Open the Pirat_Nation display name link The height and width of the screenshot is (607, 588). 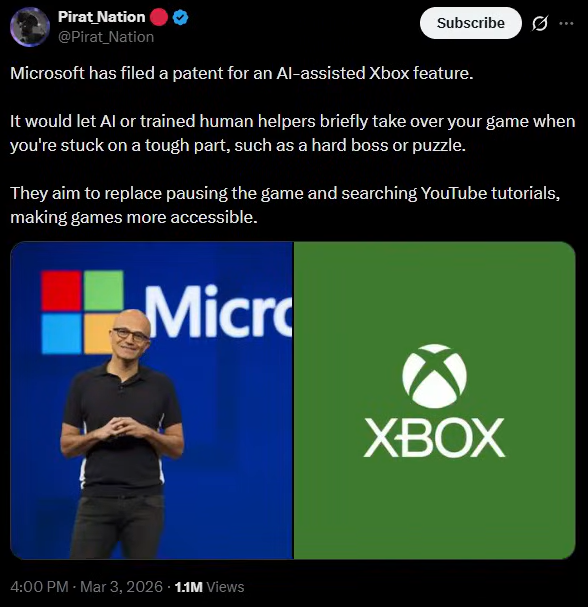(x=101, y=17)
